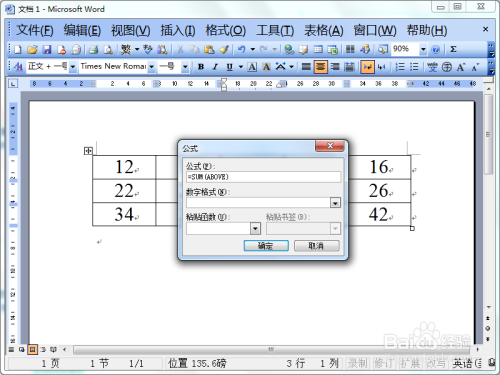
Task: Click the formula input field =SUM(ABOVE)
Action: (x=263, y=177)
